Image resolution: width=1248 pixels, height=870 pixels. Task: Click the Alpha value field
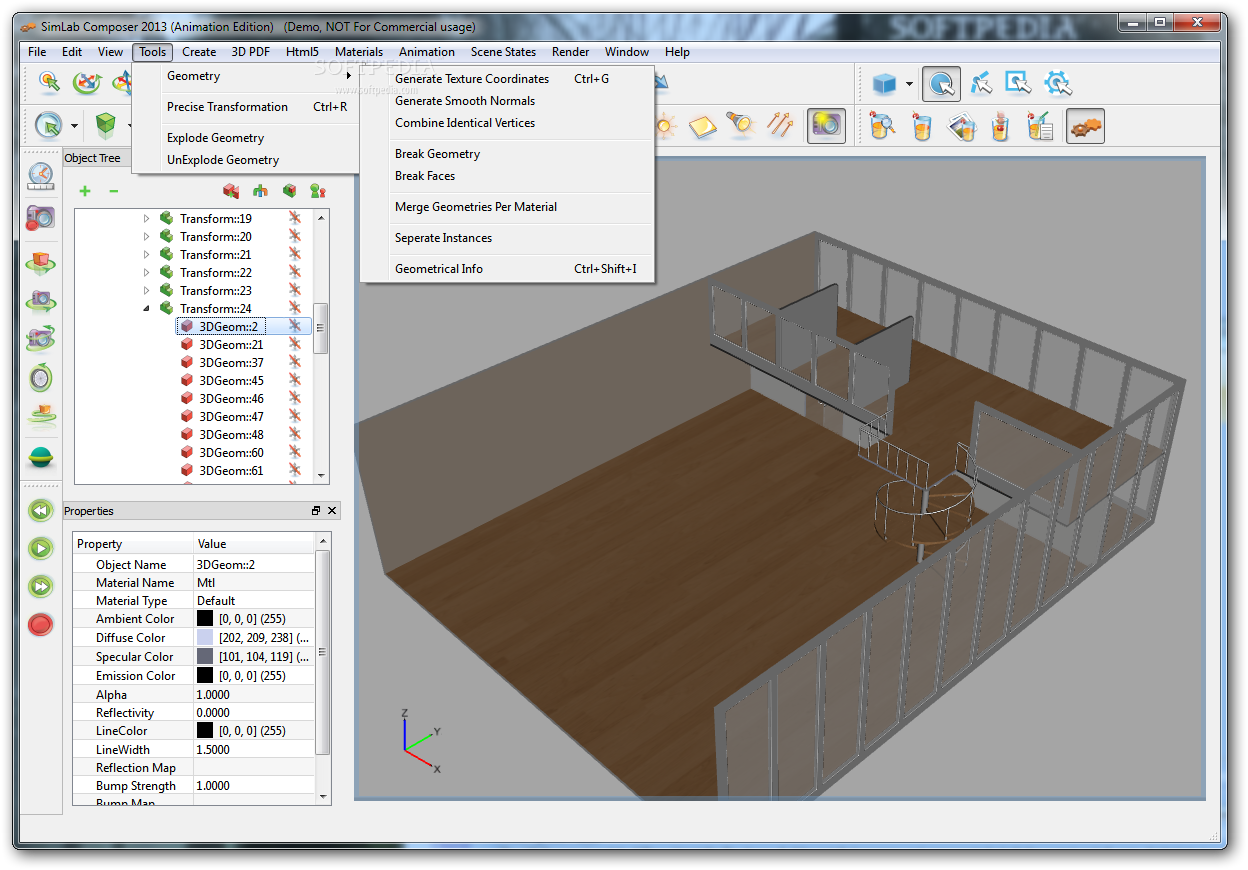pyautogui.click(x=254, y=695)
